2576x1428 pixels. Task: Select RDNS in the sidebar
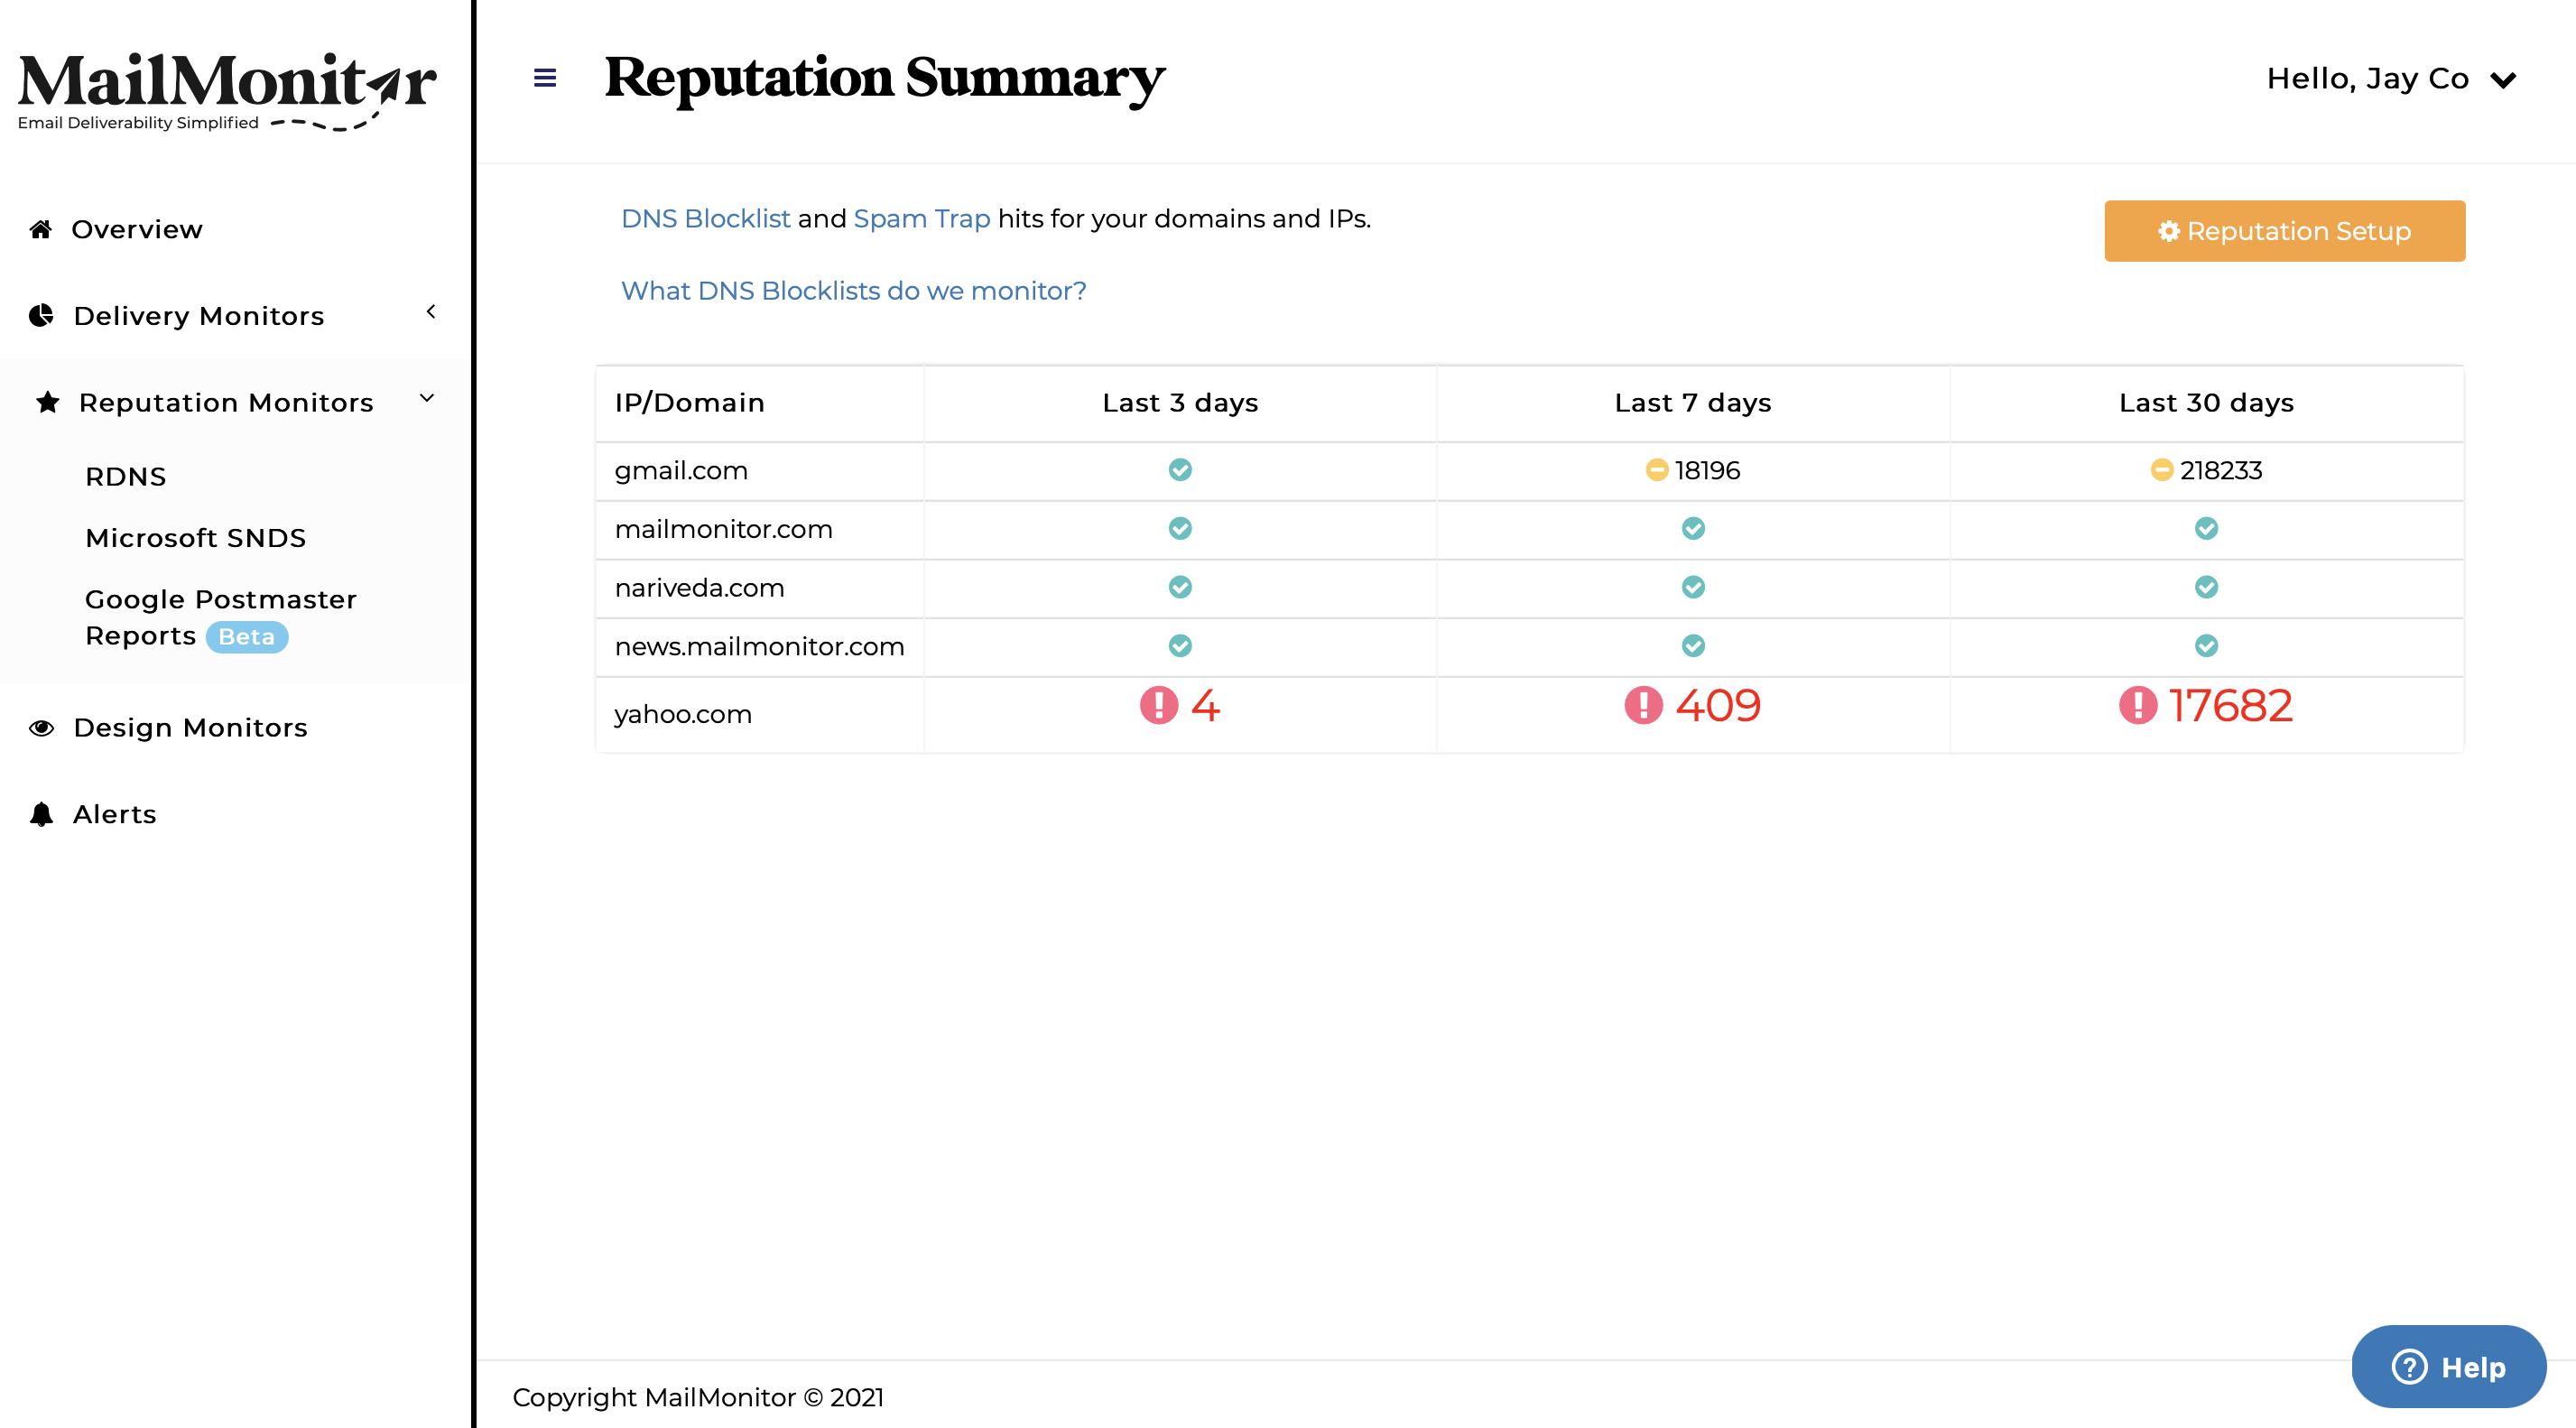(x=125, y=476)
